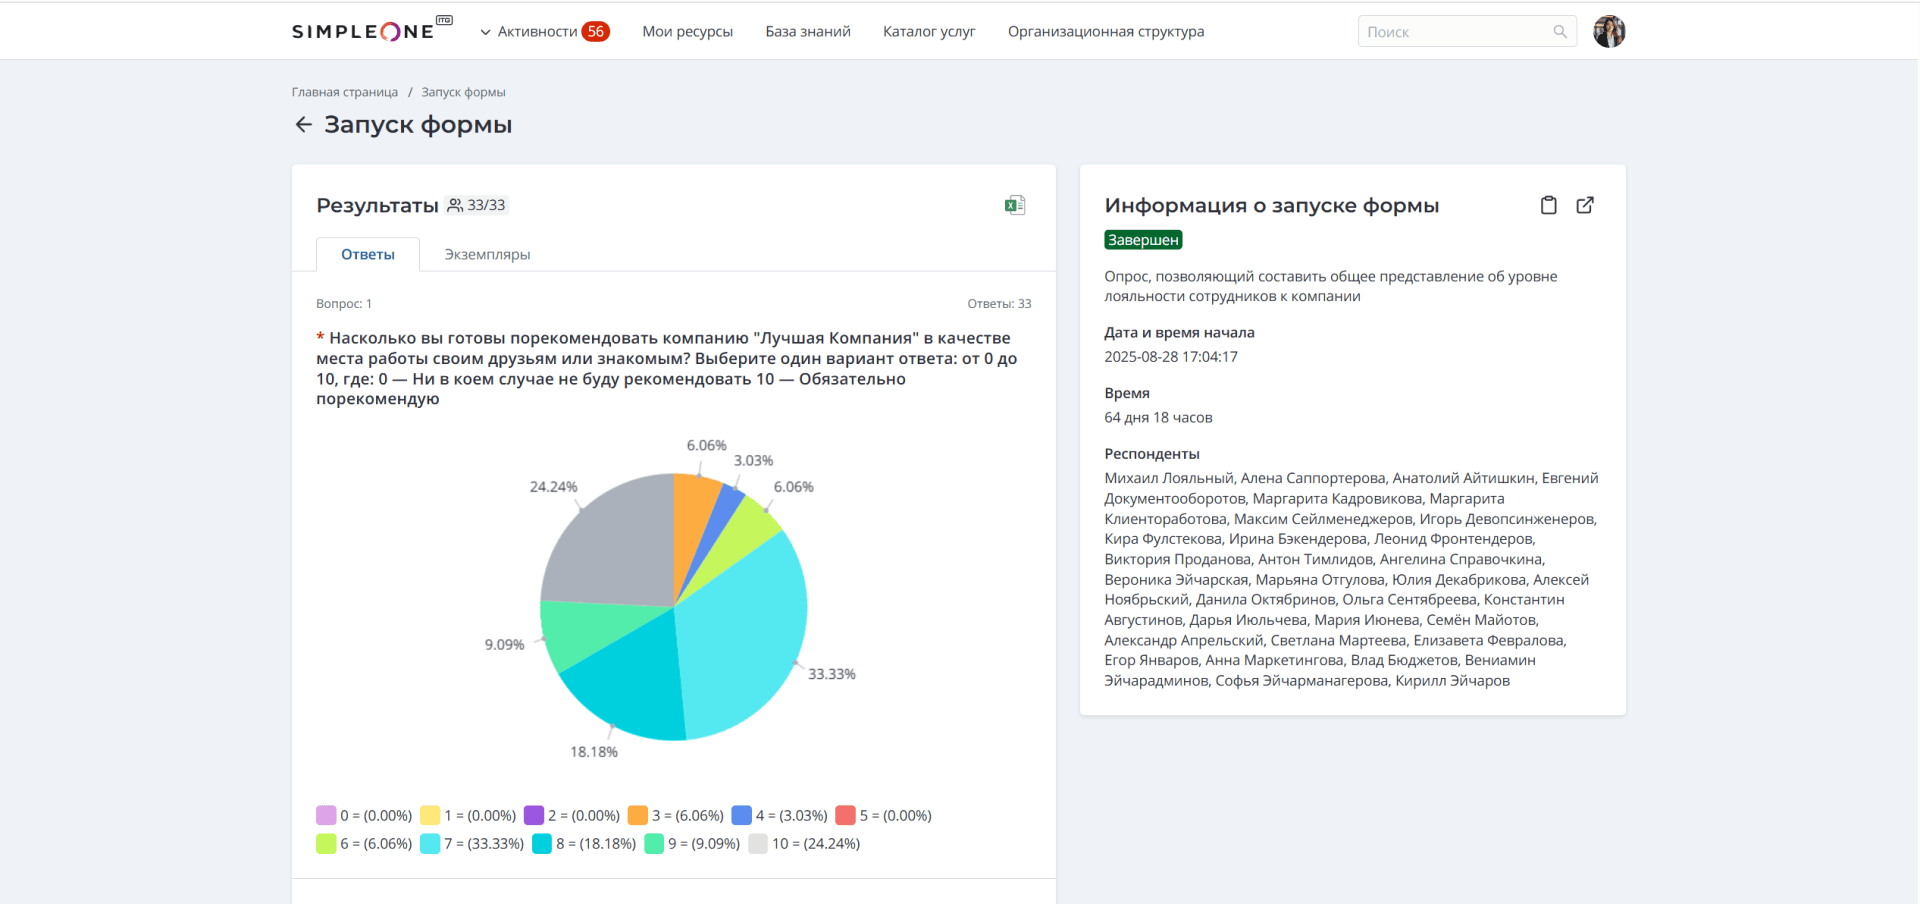This screenshot has height=904, width=1920.
Task: Toggle legend swatch for 10 = (24.24%)
Action: click(758, 844)
